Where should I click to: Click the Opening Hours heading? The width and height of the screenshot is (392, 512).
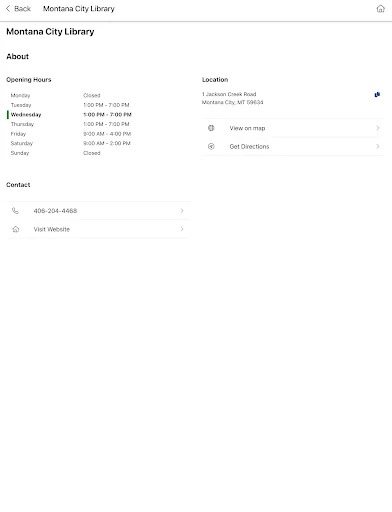(29, 80)
